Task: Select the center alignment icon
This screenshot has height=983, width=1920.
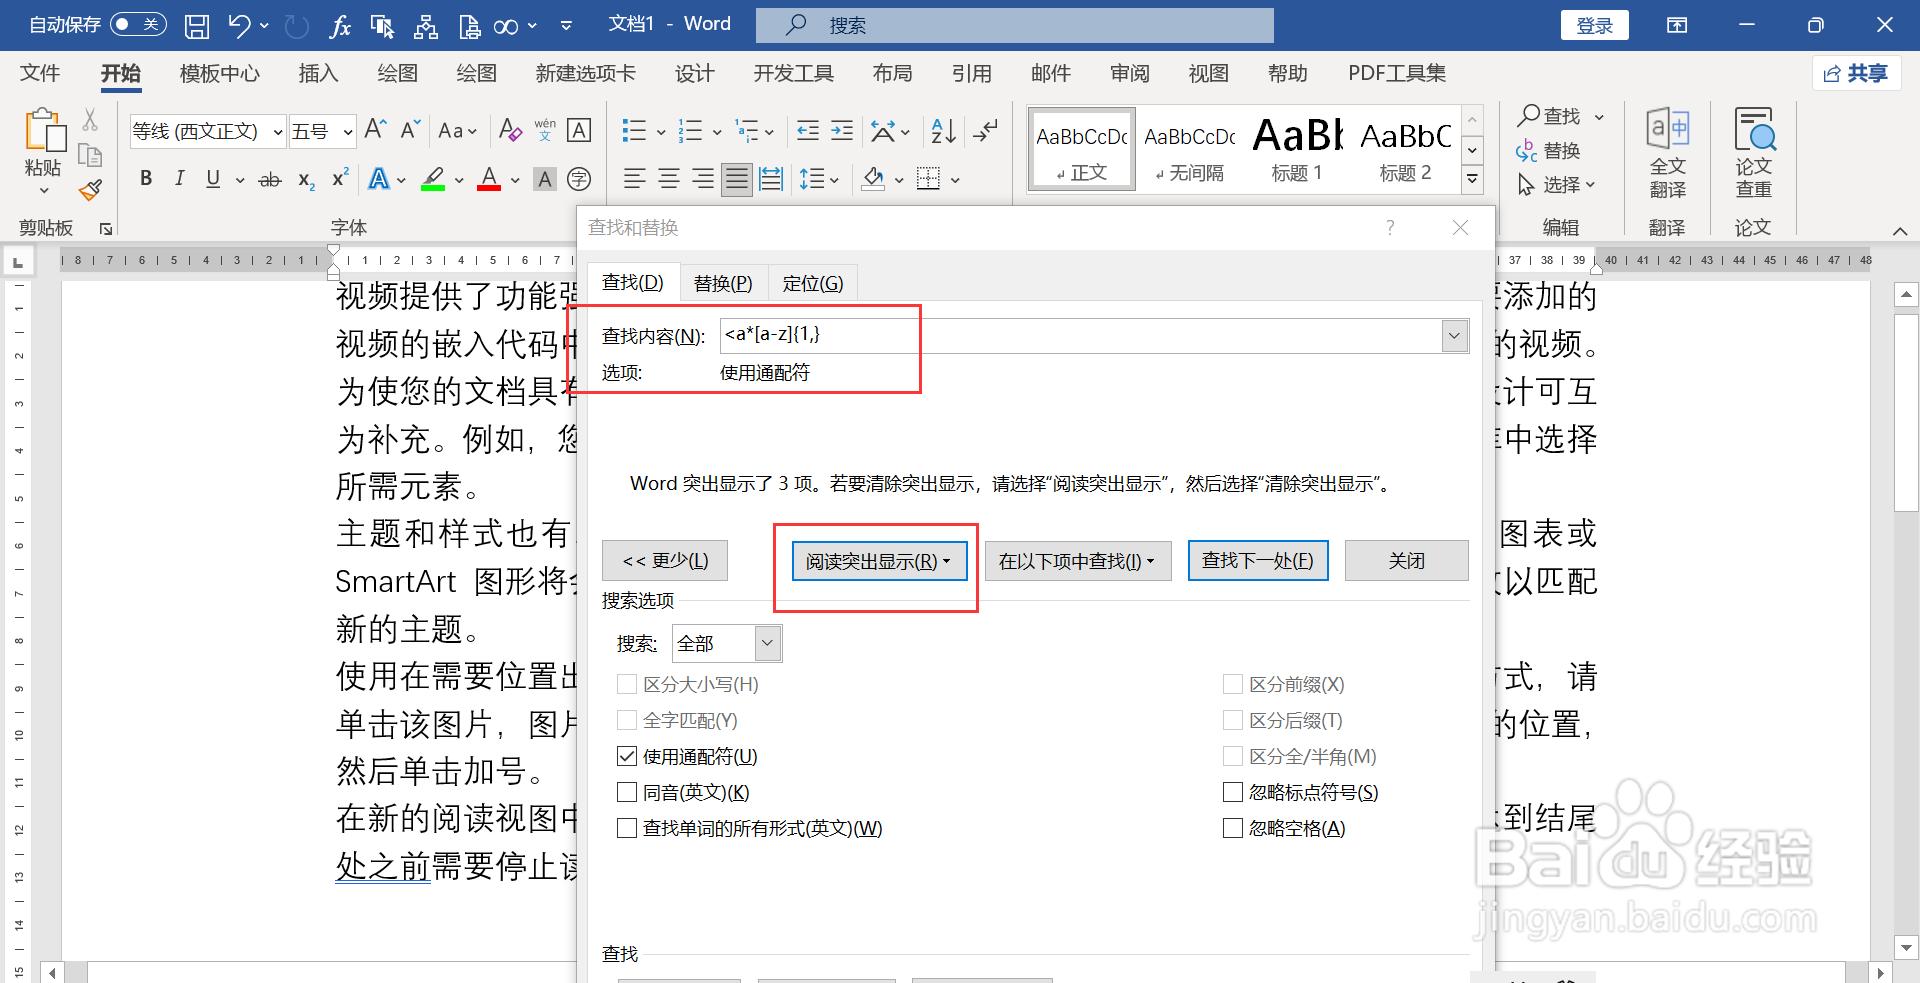Action: (x=668, y=178)
